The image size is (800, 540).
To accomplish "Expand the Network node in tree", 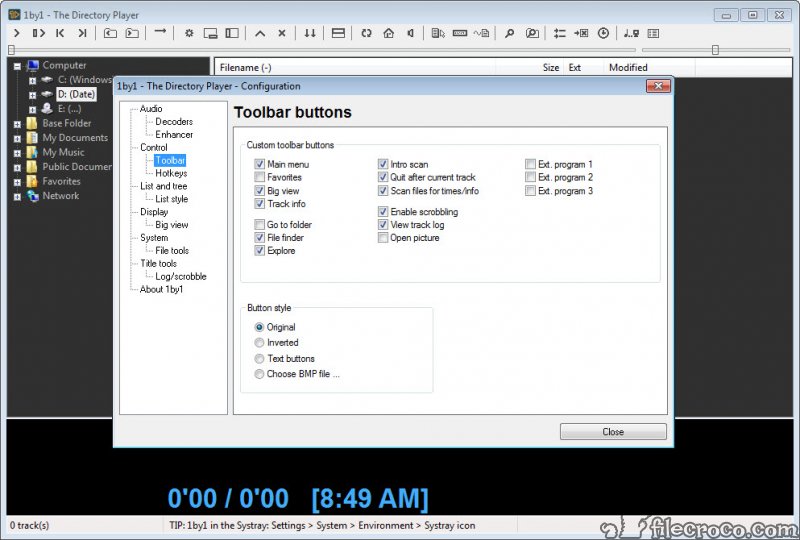I will pos(17,196).
